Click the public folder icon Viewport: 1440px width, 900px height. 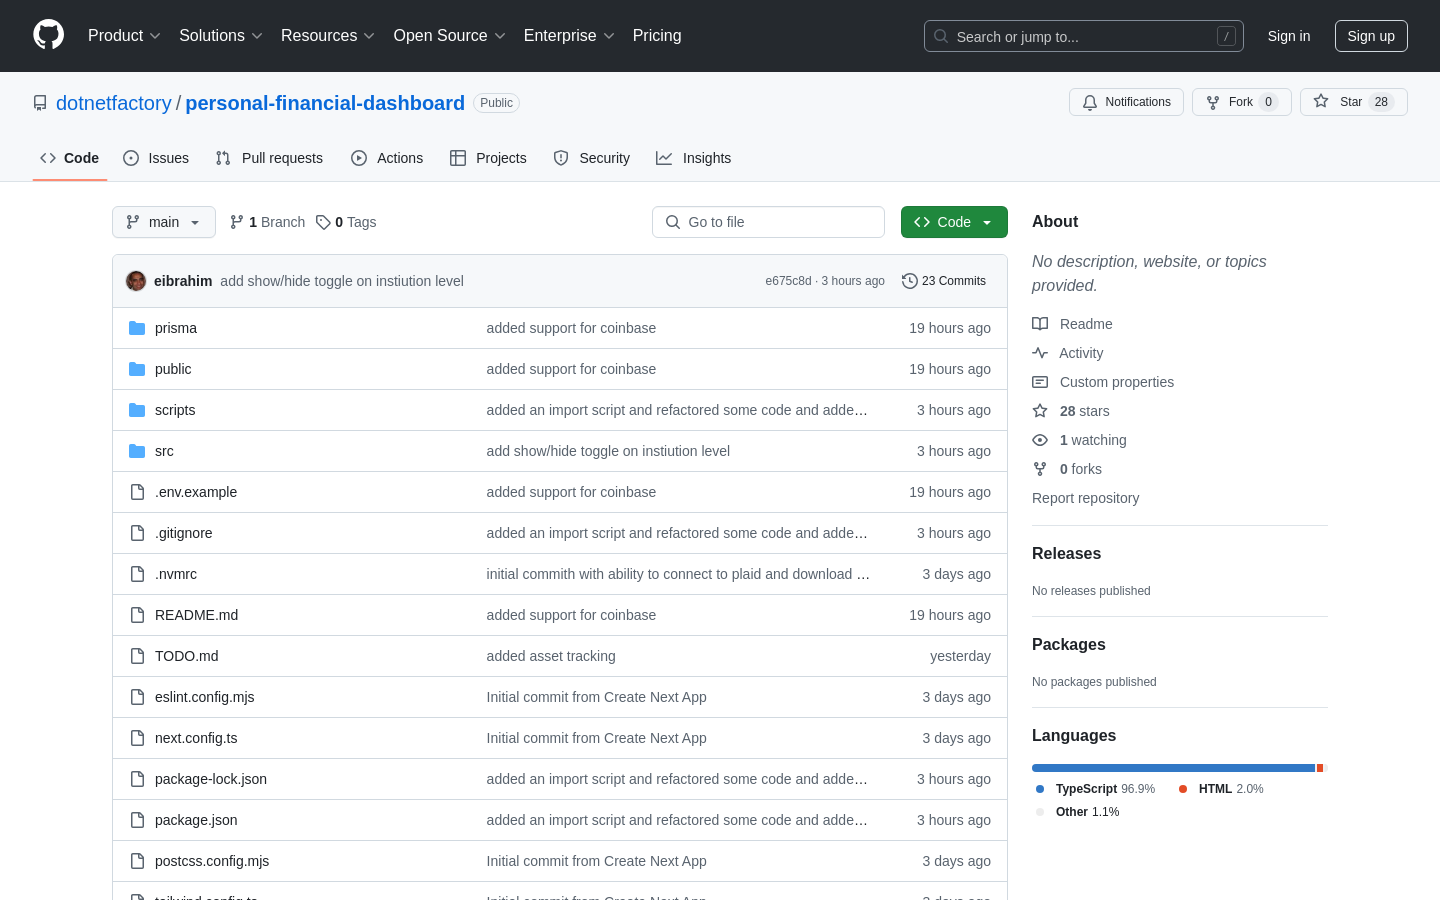137,369
